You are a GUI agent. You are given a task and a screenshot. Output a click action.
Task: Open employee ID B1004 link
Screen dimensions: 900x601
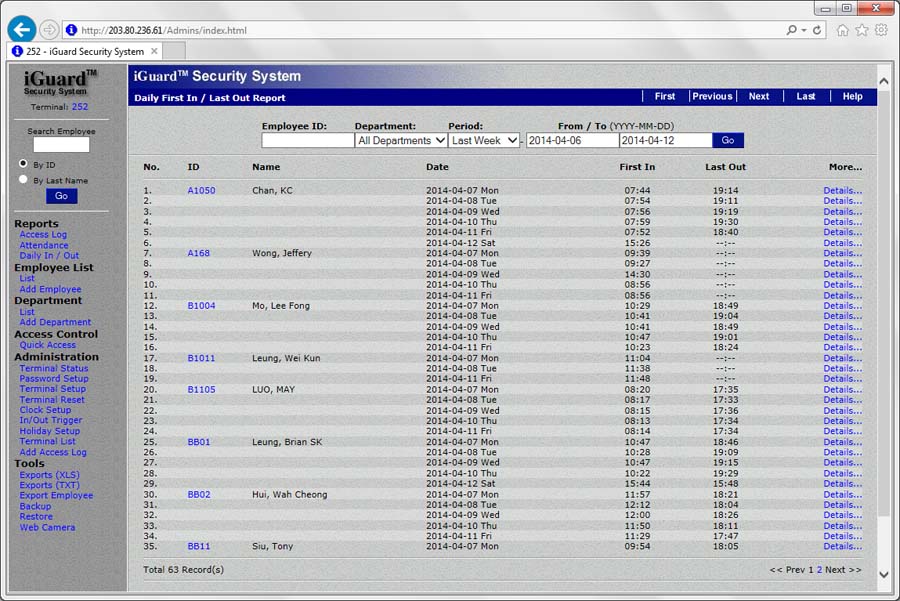click(x=201, y=305)
